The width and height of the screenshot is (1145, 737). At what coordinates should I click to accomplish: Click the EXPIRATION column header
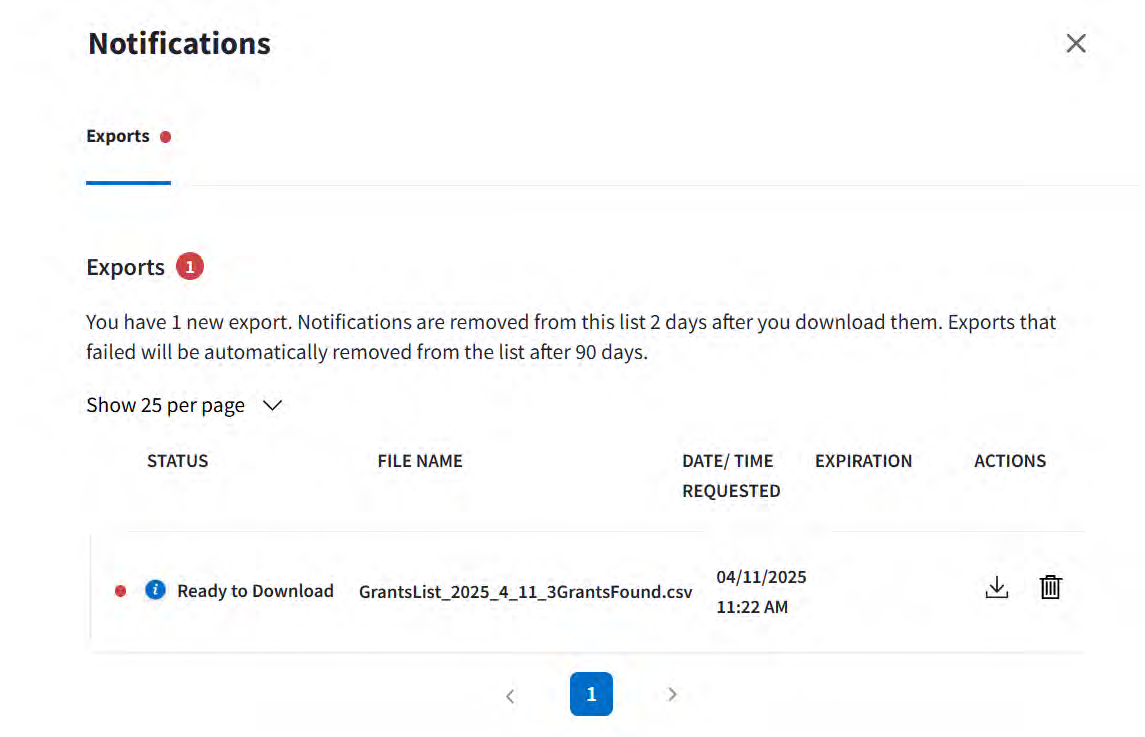(x=863, y=461)
